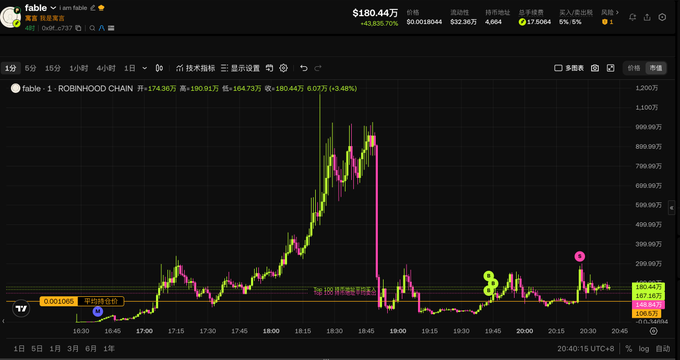
Task: Click the TradingView logo on the chart
Action: pyautogui.click(x=21, y=308)
